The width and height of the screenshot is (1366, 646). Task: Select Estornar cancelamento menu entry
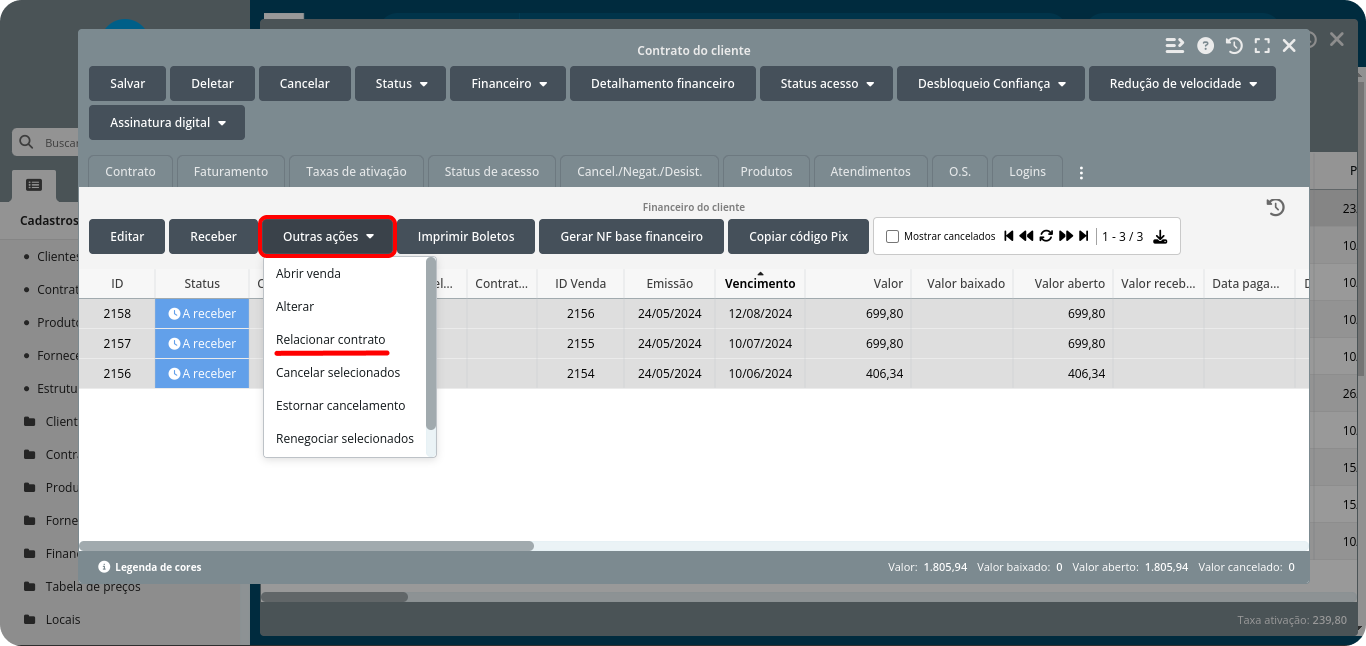340,406
